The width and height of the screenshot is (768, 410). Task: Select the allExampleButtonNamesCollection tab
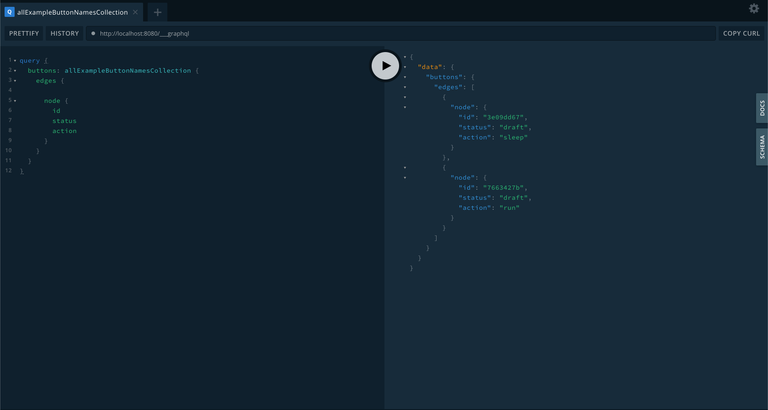pyautogui.click(x=72, y=12)
